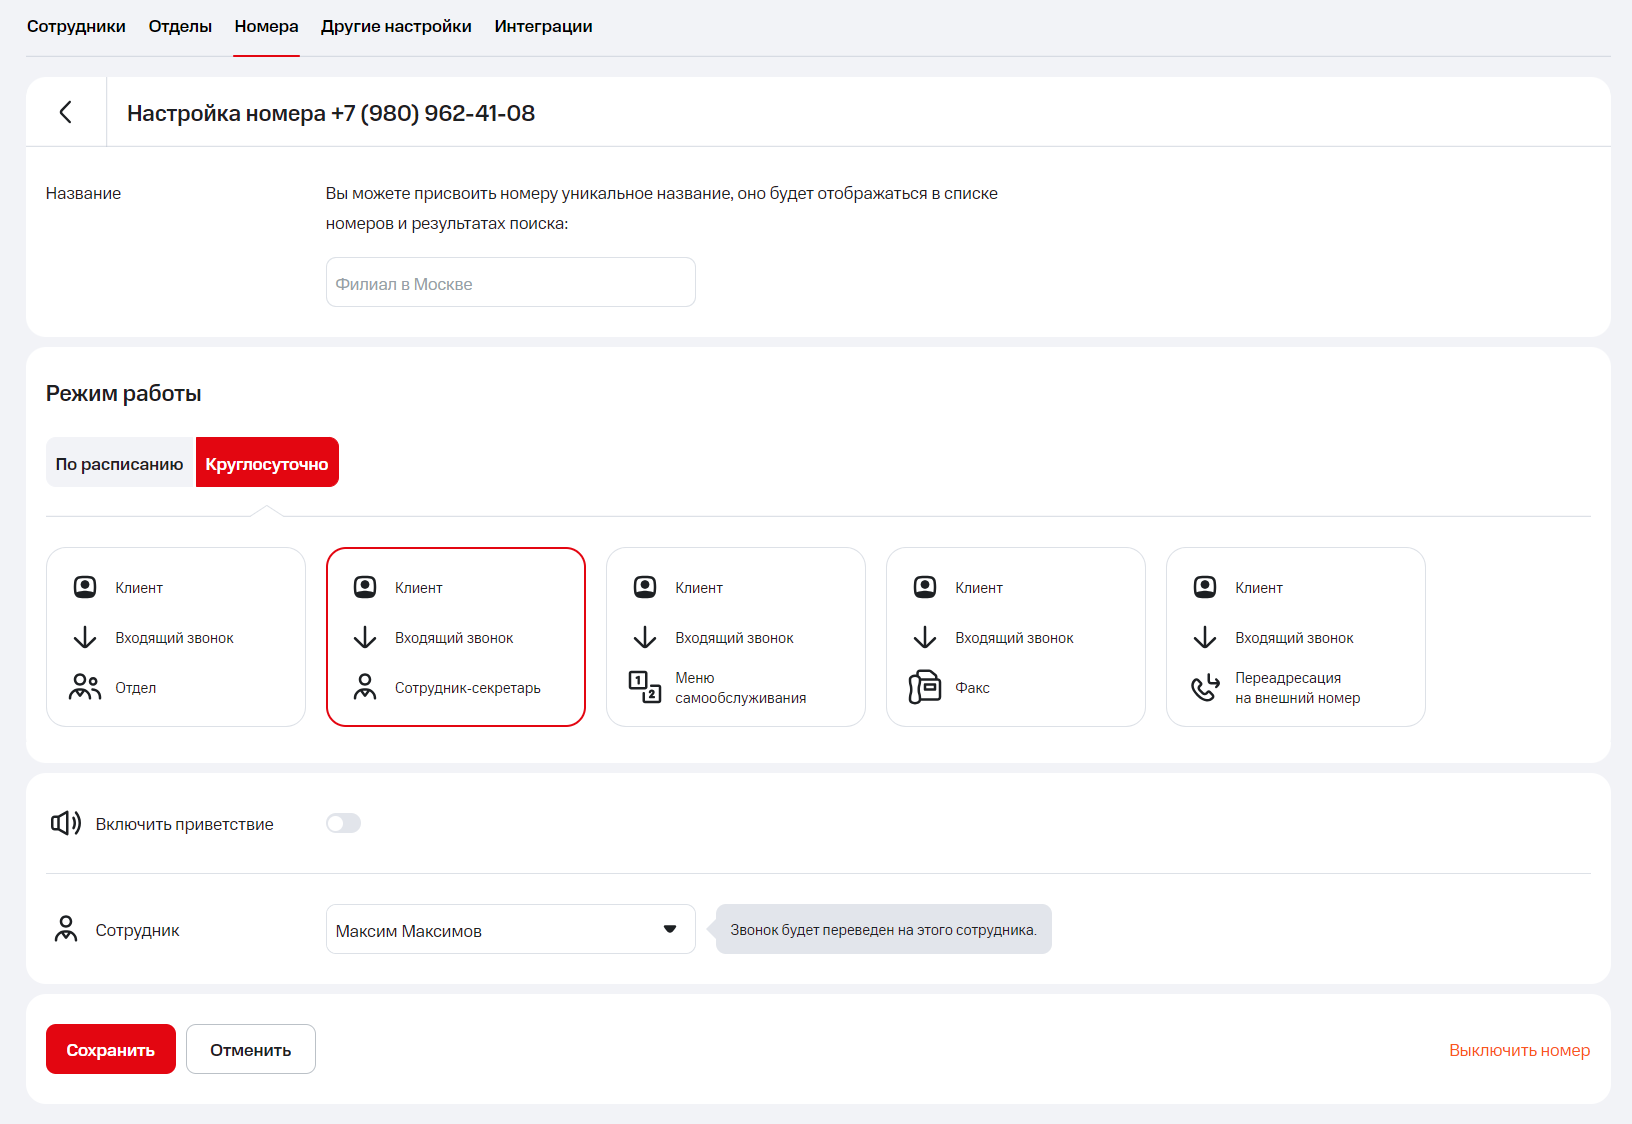The height and width of the screenshot is (1124, 1632).
Task: Click the number name input field
Action: pos(510,283)
